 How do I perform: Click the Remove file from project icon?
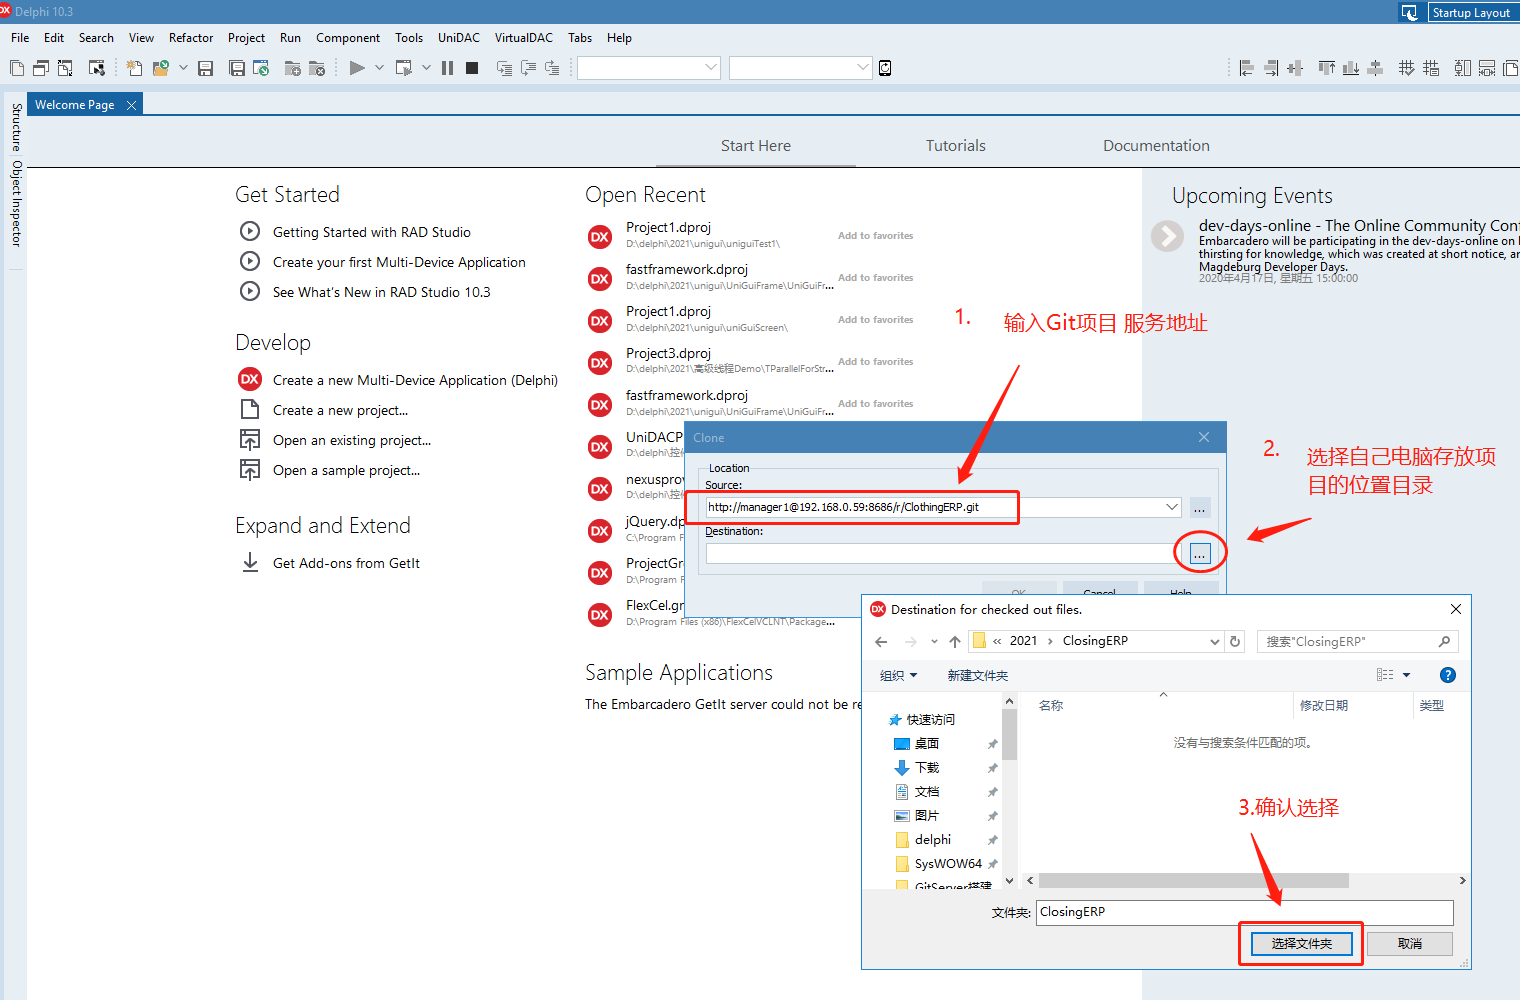coord(317,68)
